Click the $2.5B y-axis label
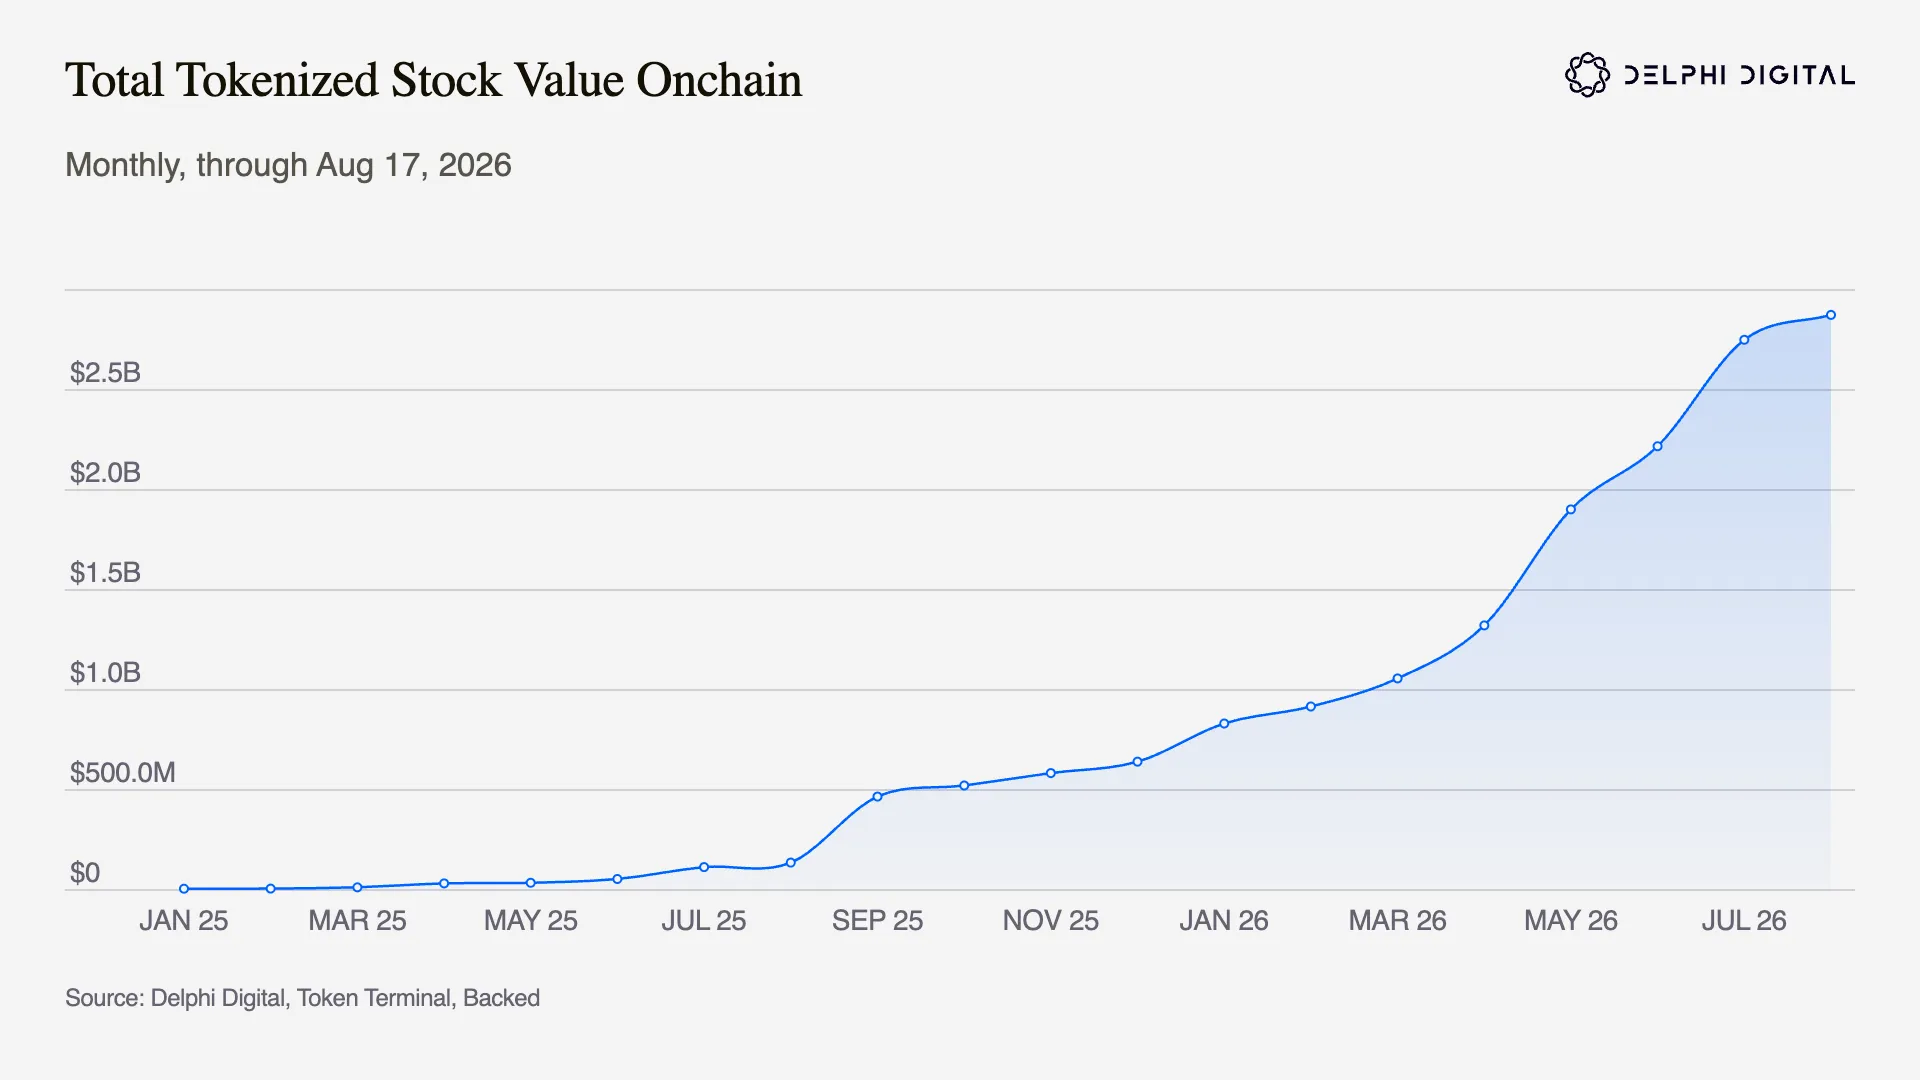The width and height of the screenshot is (1920, 1080). (x=105, y=373)
